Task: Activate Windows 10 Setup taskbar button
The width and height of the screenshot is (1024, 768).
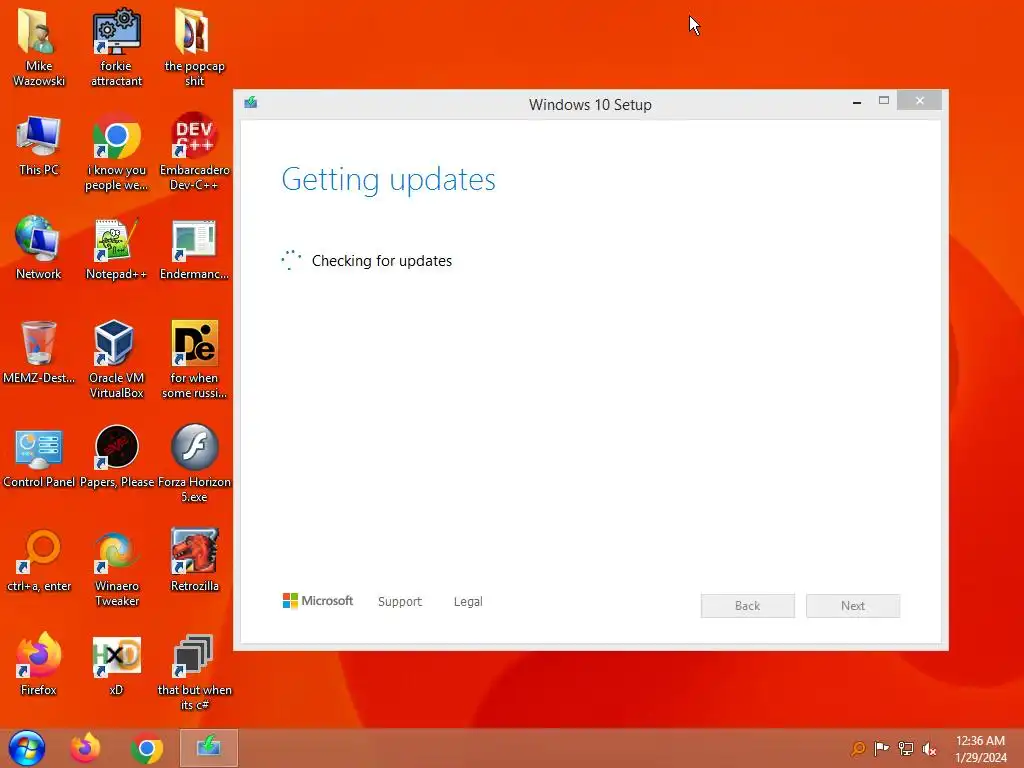Action: click(208, 748)
